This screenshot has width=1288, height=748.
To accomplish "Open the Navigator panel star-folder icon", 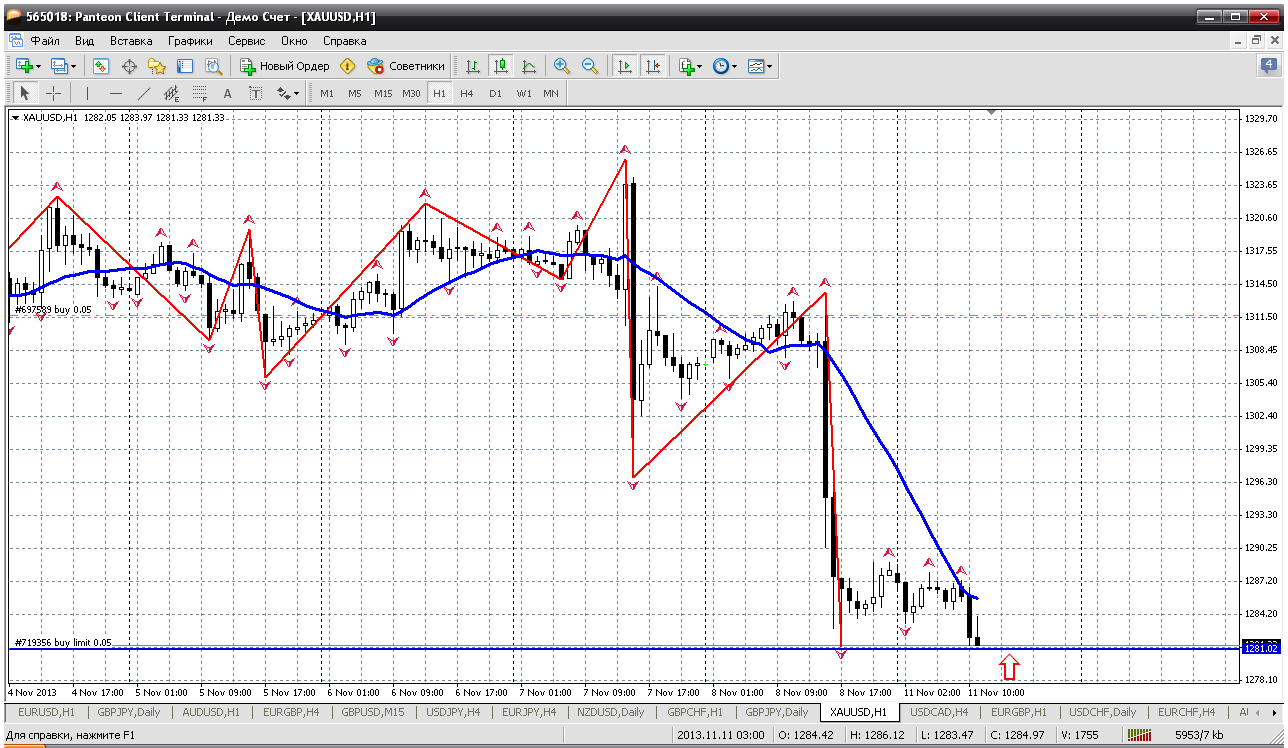I will click(x=157, y=66).
